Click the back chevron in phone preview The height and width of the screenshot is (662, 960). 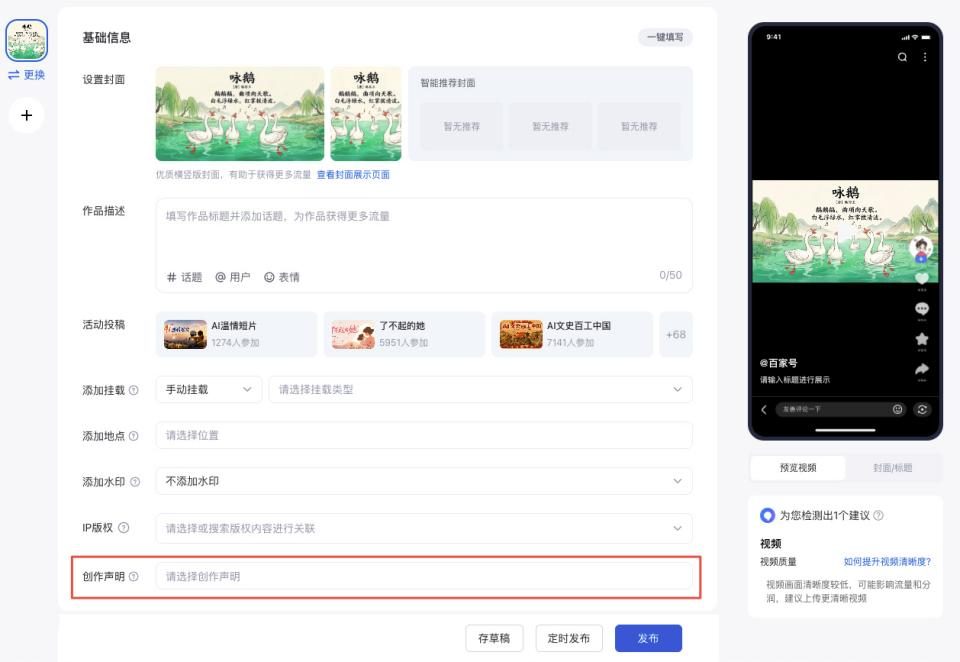point(763,410)
